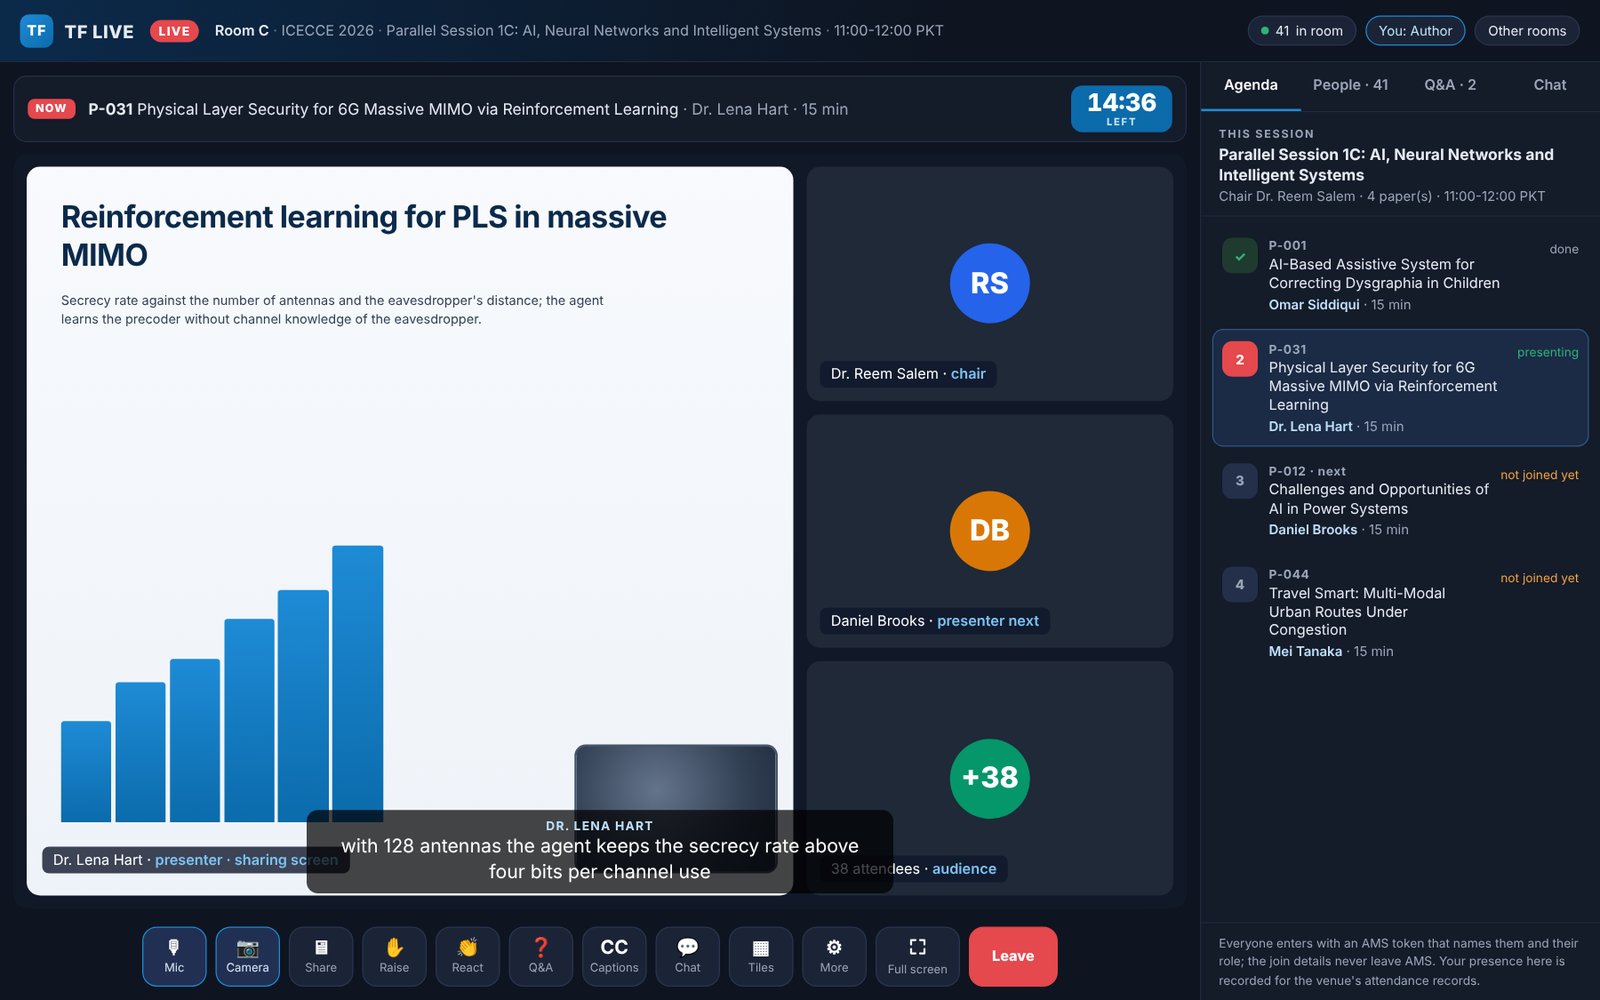Viewport: 1600px width, 1000px height.
Task: Toggle the Mic button
Action: coord(174,956)
